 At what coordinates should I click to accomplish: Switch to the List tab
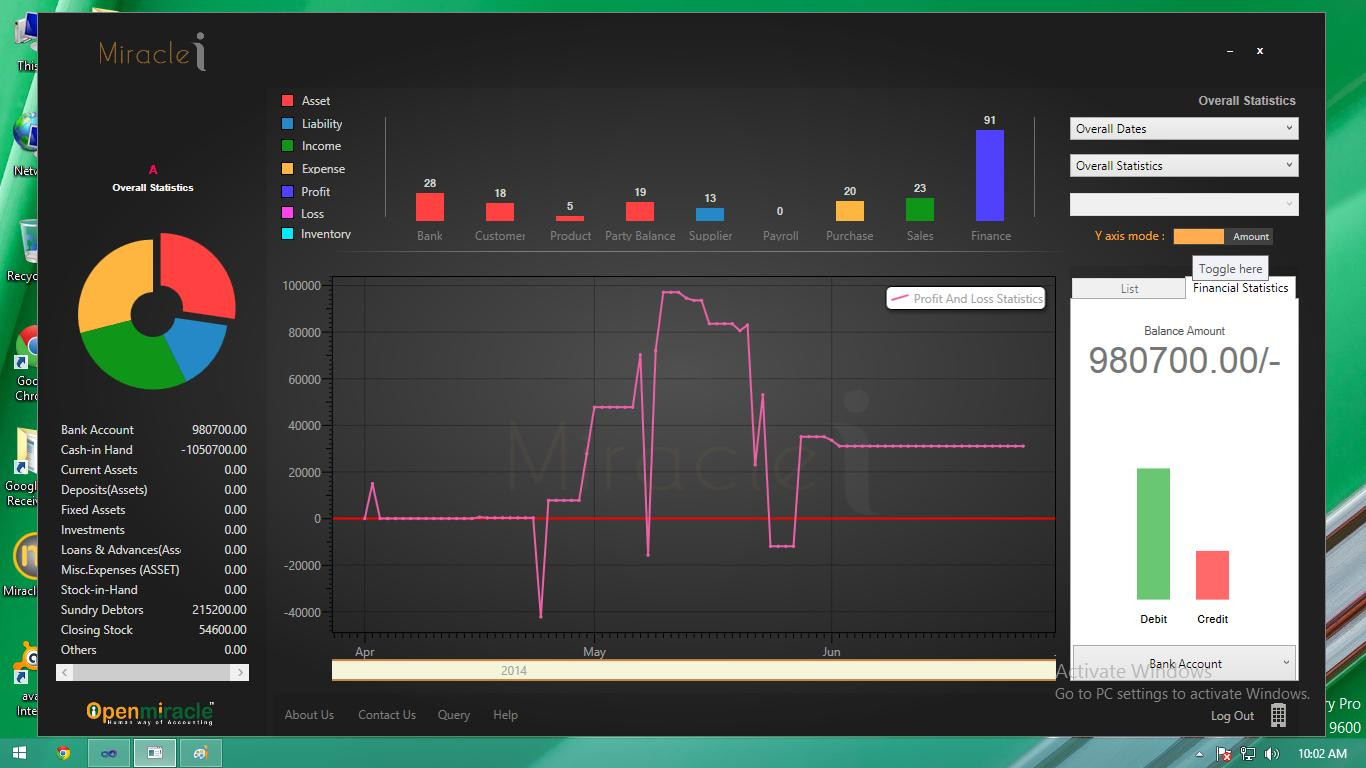[x=1129, y=288]
